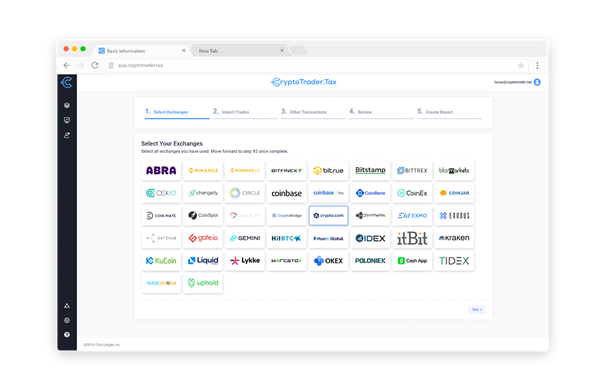
Task: Reload the page with refresh icon
Action: point(95,65)
